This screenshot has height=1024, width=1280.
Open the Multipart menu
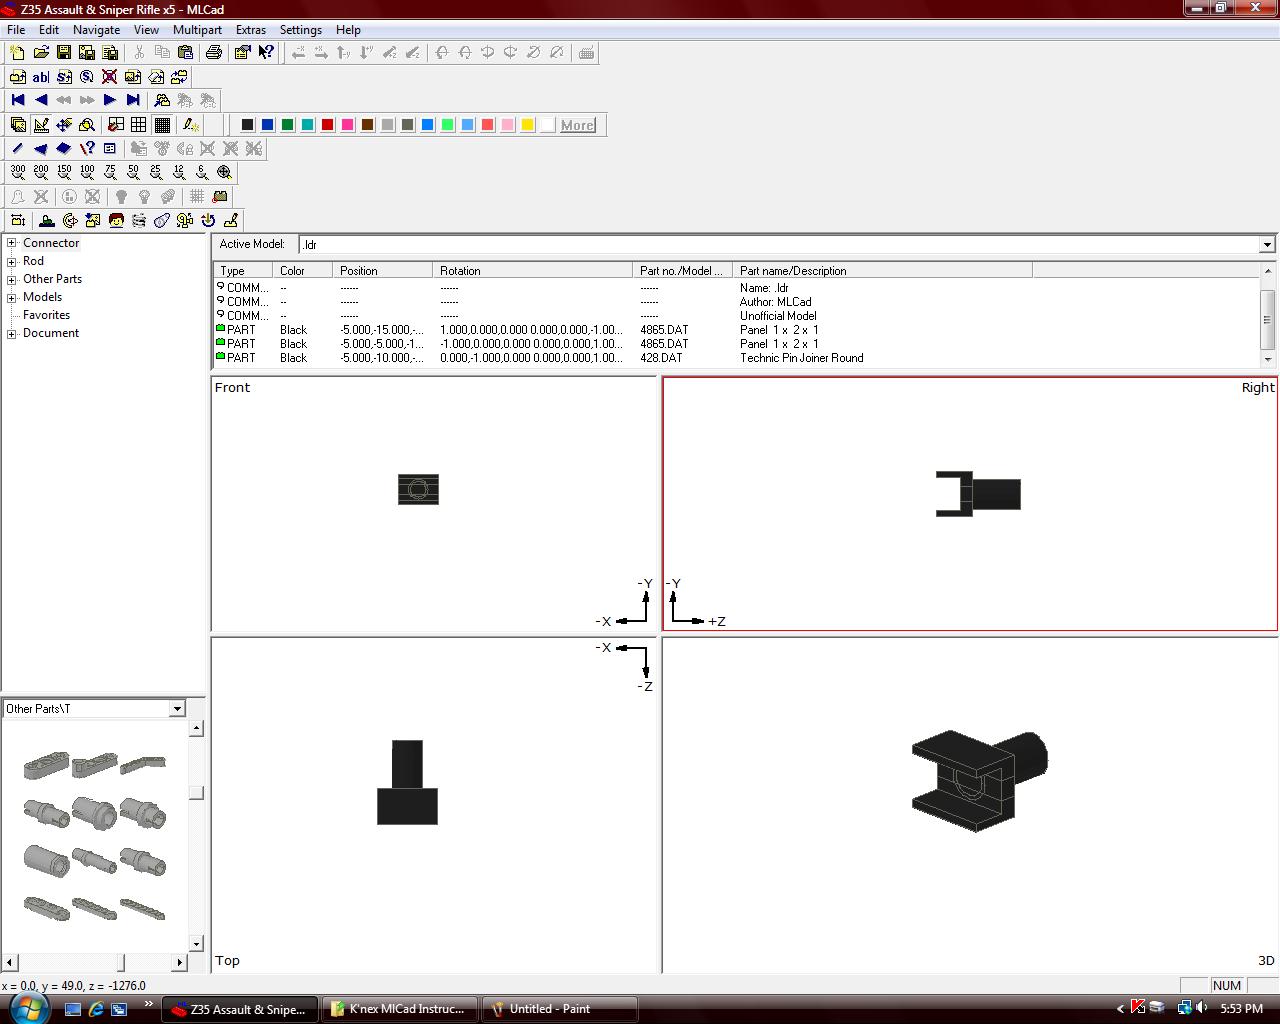(197, 30)
